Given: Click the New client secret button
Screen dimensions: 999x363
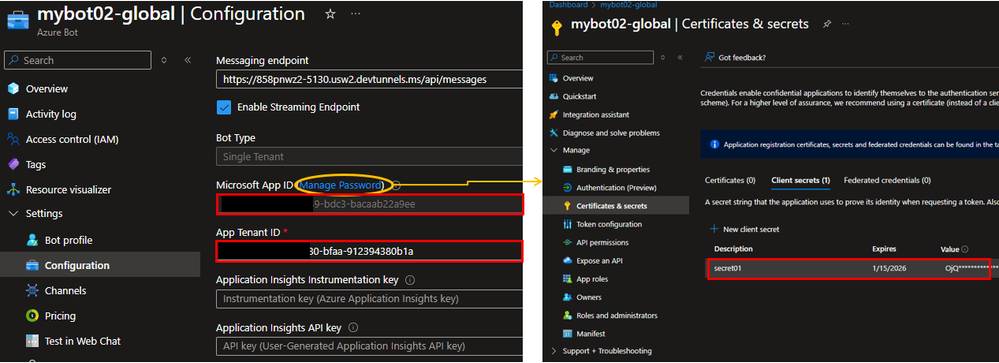Looking at the screenshot, I should coord(744,229).
